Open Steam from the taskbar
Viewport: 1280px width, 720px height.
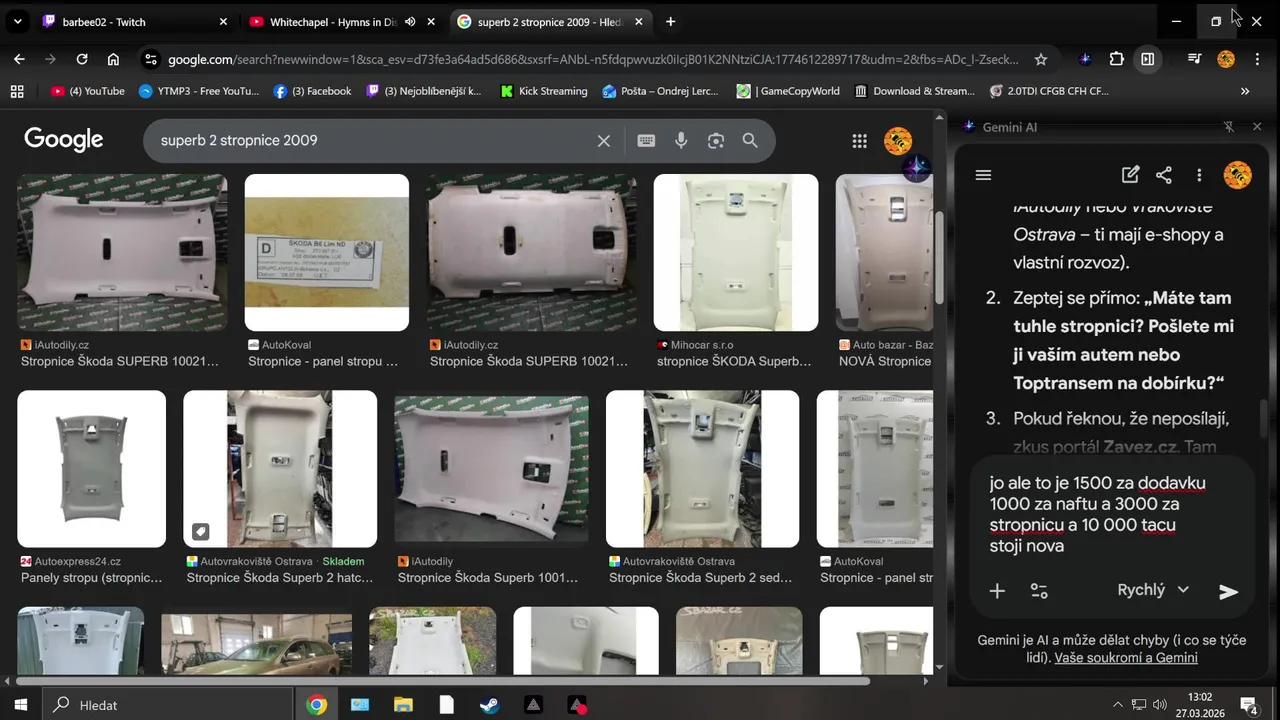click(x=490, y=705)
